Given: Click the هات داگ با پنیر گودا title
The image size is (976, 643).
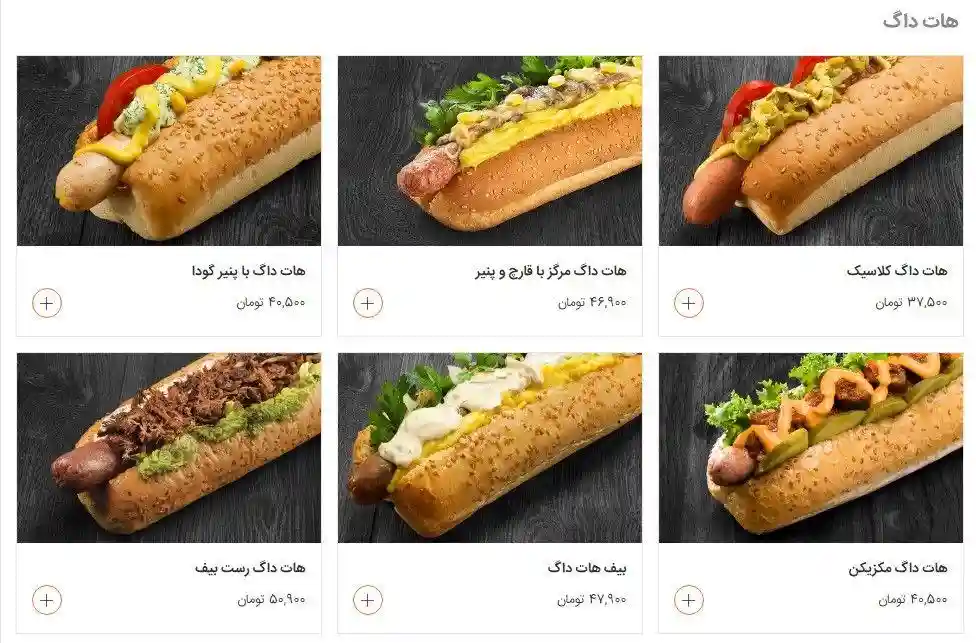Looking at the screenshot, I should click(248, 271).
